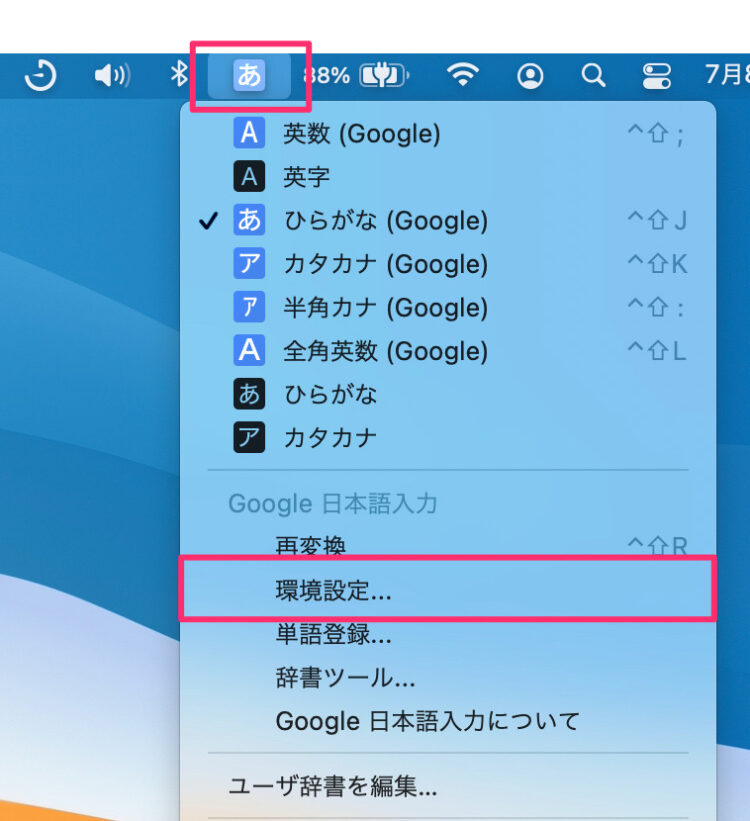This screenshot has height=821, width=750.
Task: Click ユーザ辞書を編集... menu entry
Action: point(333,786)
